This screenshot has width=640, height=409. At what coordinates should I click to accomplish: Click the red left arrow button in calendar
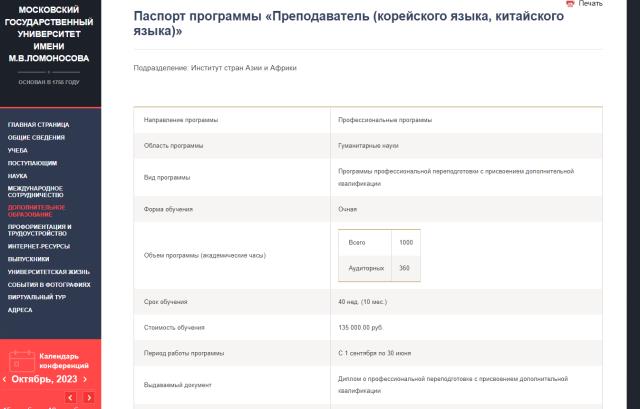70,398
